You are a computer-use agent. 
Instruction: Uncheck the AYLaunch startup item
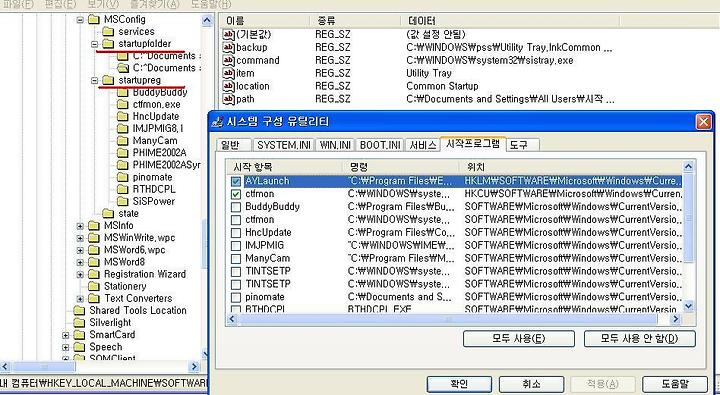click(x=236, y=181)
